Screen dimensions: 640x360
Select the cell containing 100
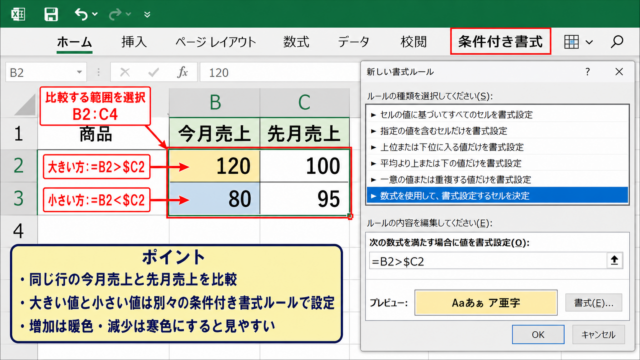tap(304, 166)
